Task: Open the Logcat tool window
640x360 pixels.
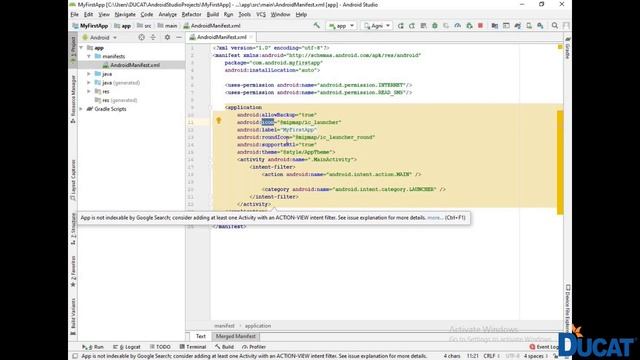Action: click(127, 347)
